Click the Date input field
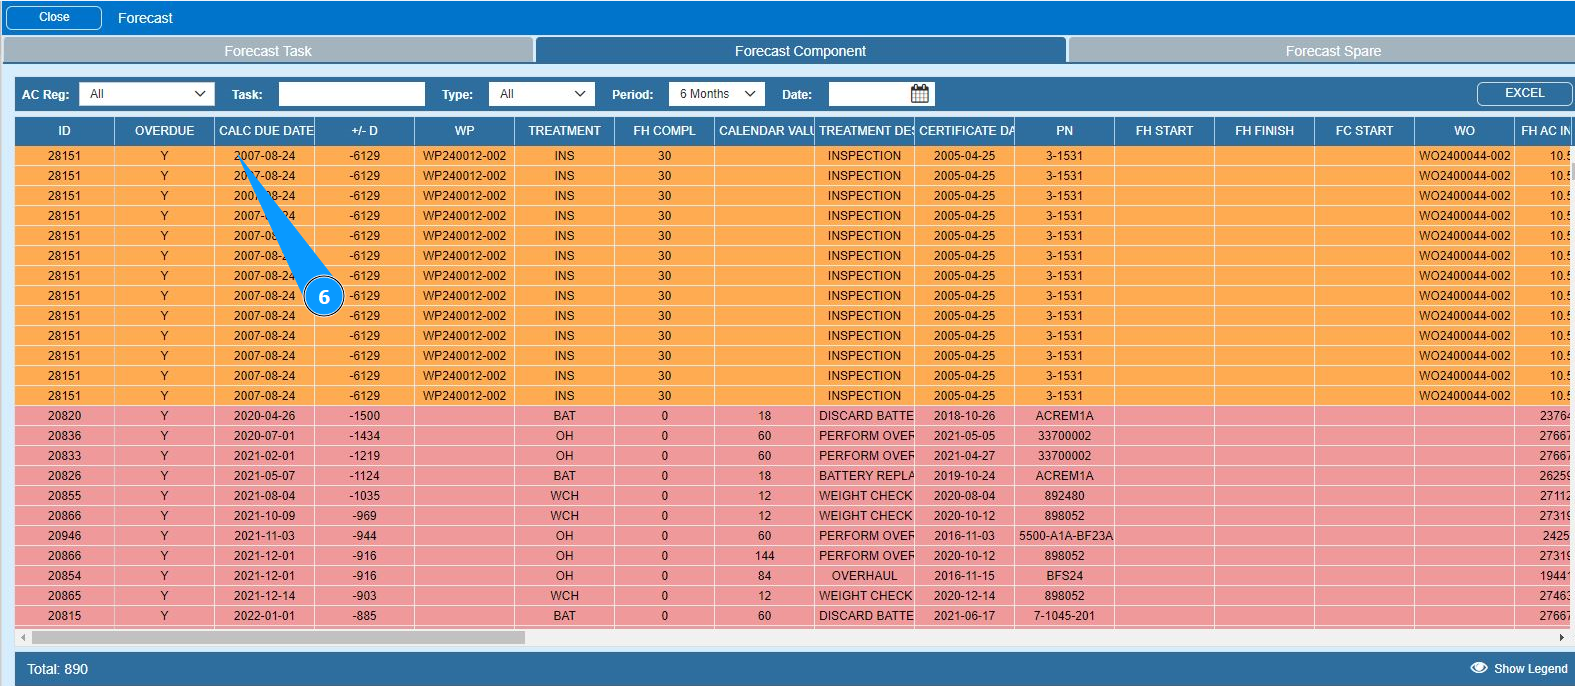The image size is (1575, 686). pos(869,94)
